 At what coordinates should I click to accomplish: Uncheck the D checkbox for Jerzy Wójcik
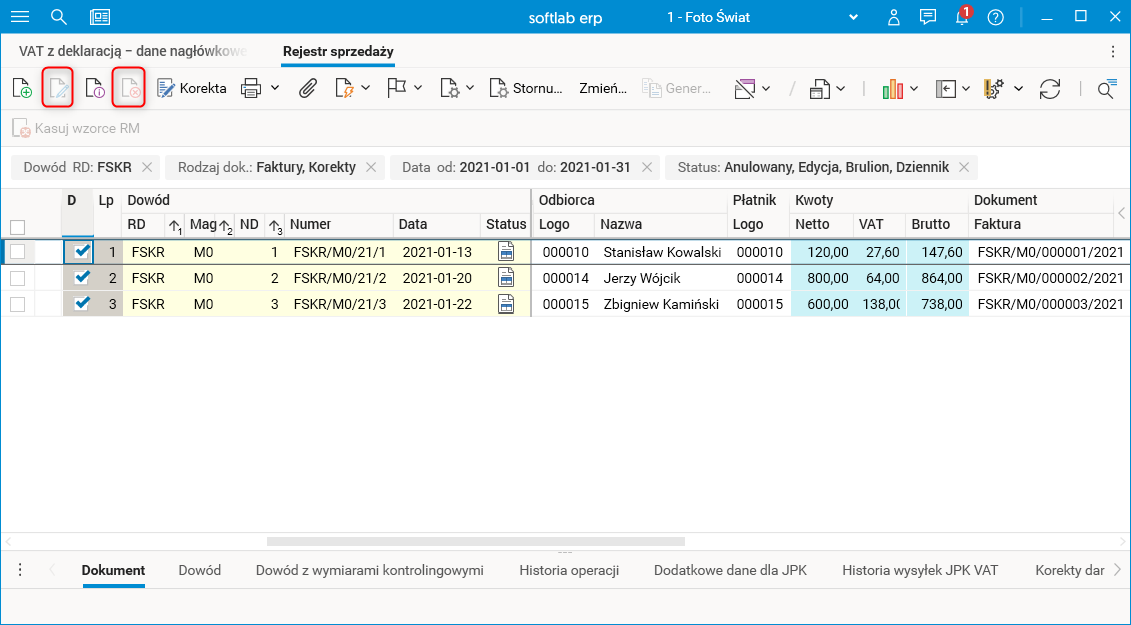(x=83, y=278)
